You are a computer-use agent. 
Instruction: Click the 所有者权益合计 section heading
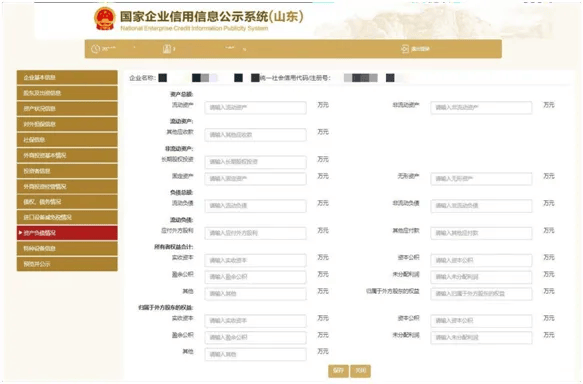(174, 247)
